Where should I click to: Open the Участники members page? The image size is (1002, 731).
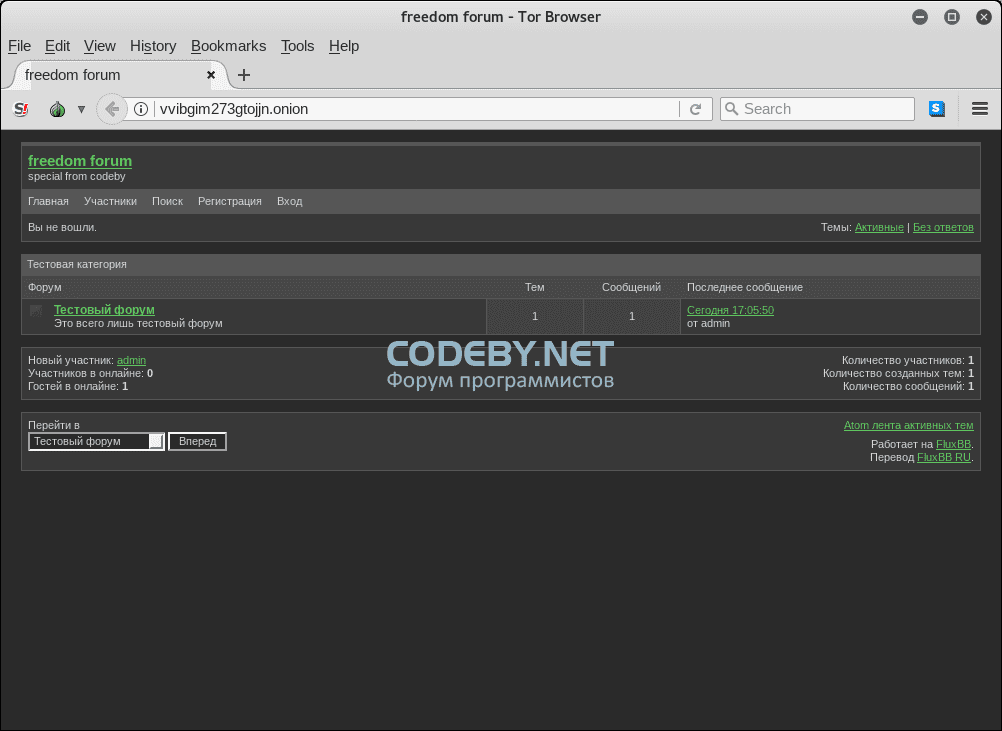pyautogui.click(x=111, y=201)
